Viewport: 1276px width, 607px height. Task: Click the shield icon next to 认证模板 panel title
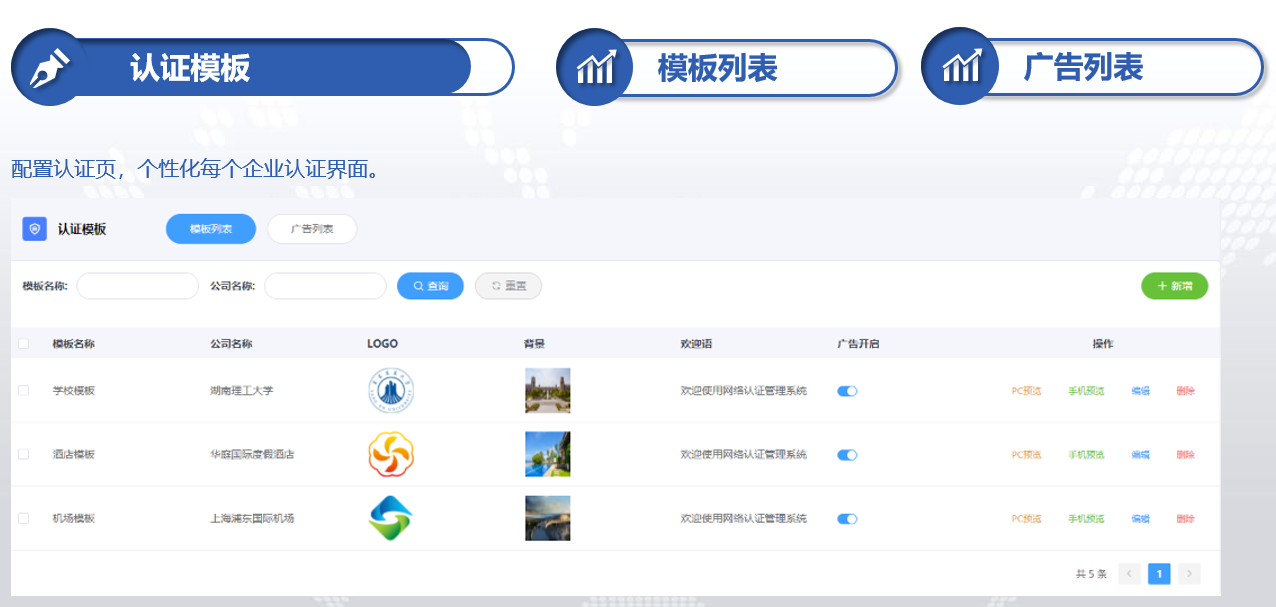35,229
